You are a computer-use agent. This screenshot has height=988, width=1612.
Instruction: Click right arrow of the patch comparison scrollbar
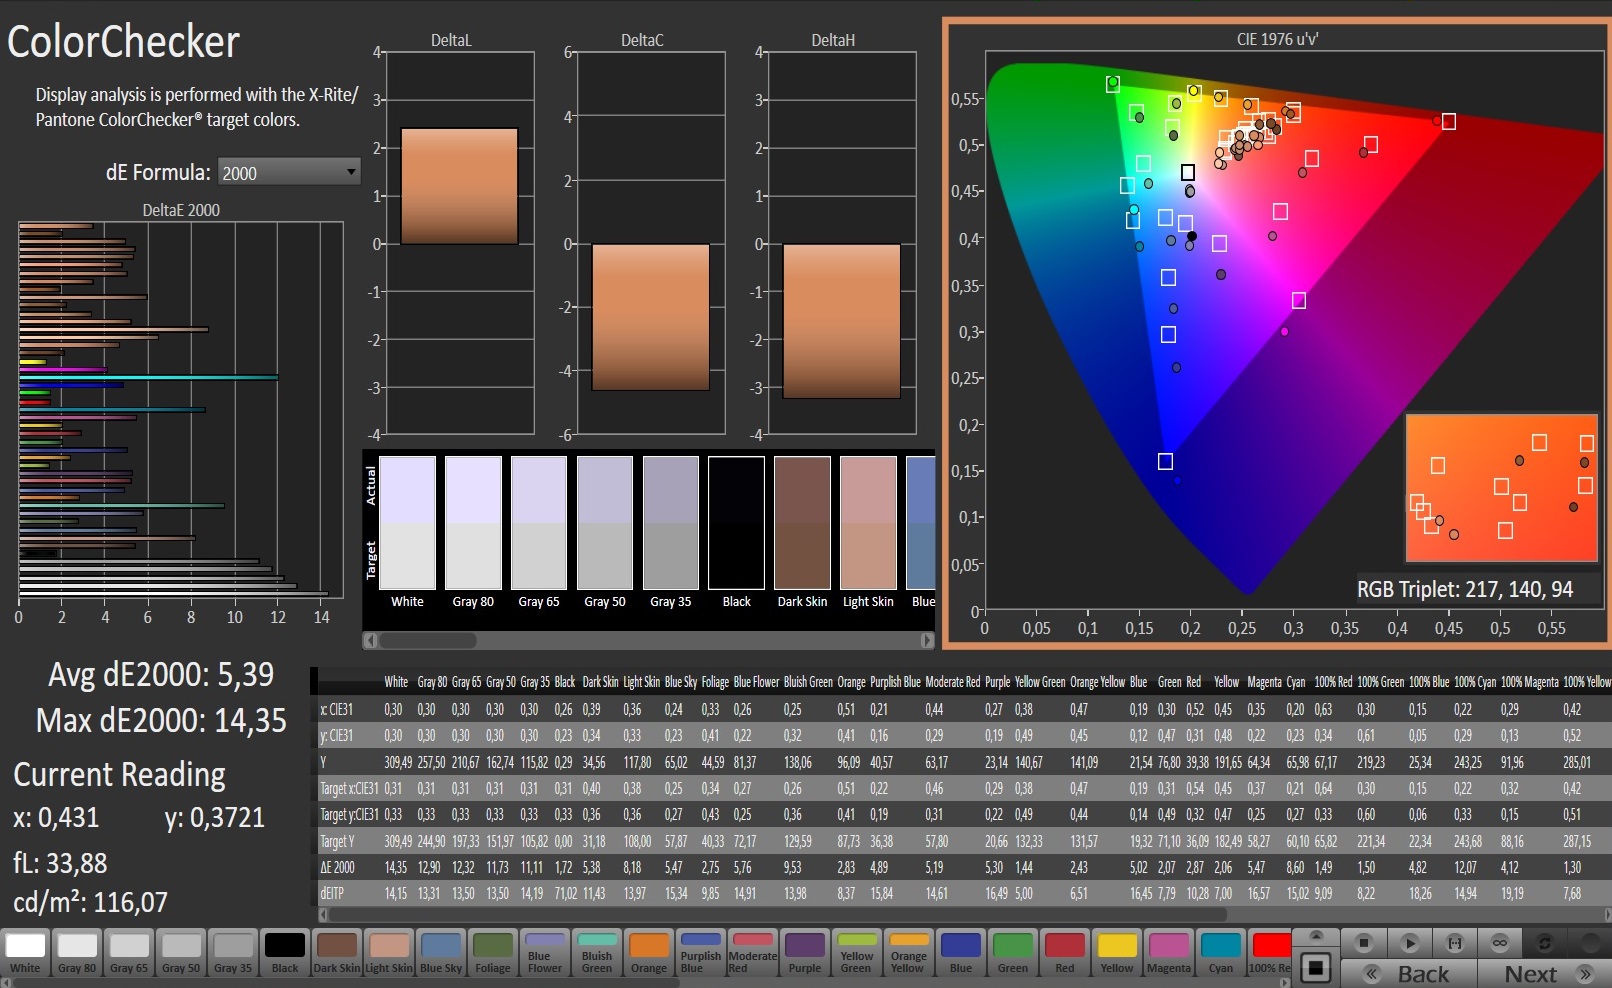(x=927, y=640)
